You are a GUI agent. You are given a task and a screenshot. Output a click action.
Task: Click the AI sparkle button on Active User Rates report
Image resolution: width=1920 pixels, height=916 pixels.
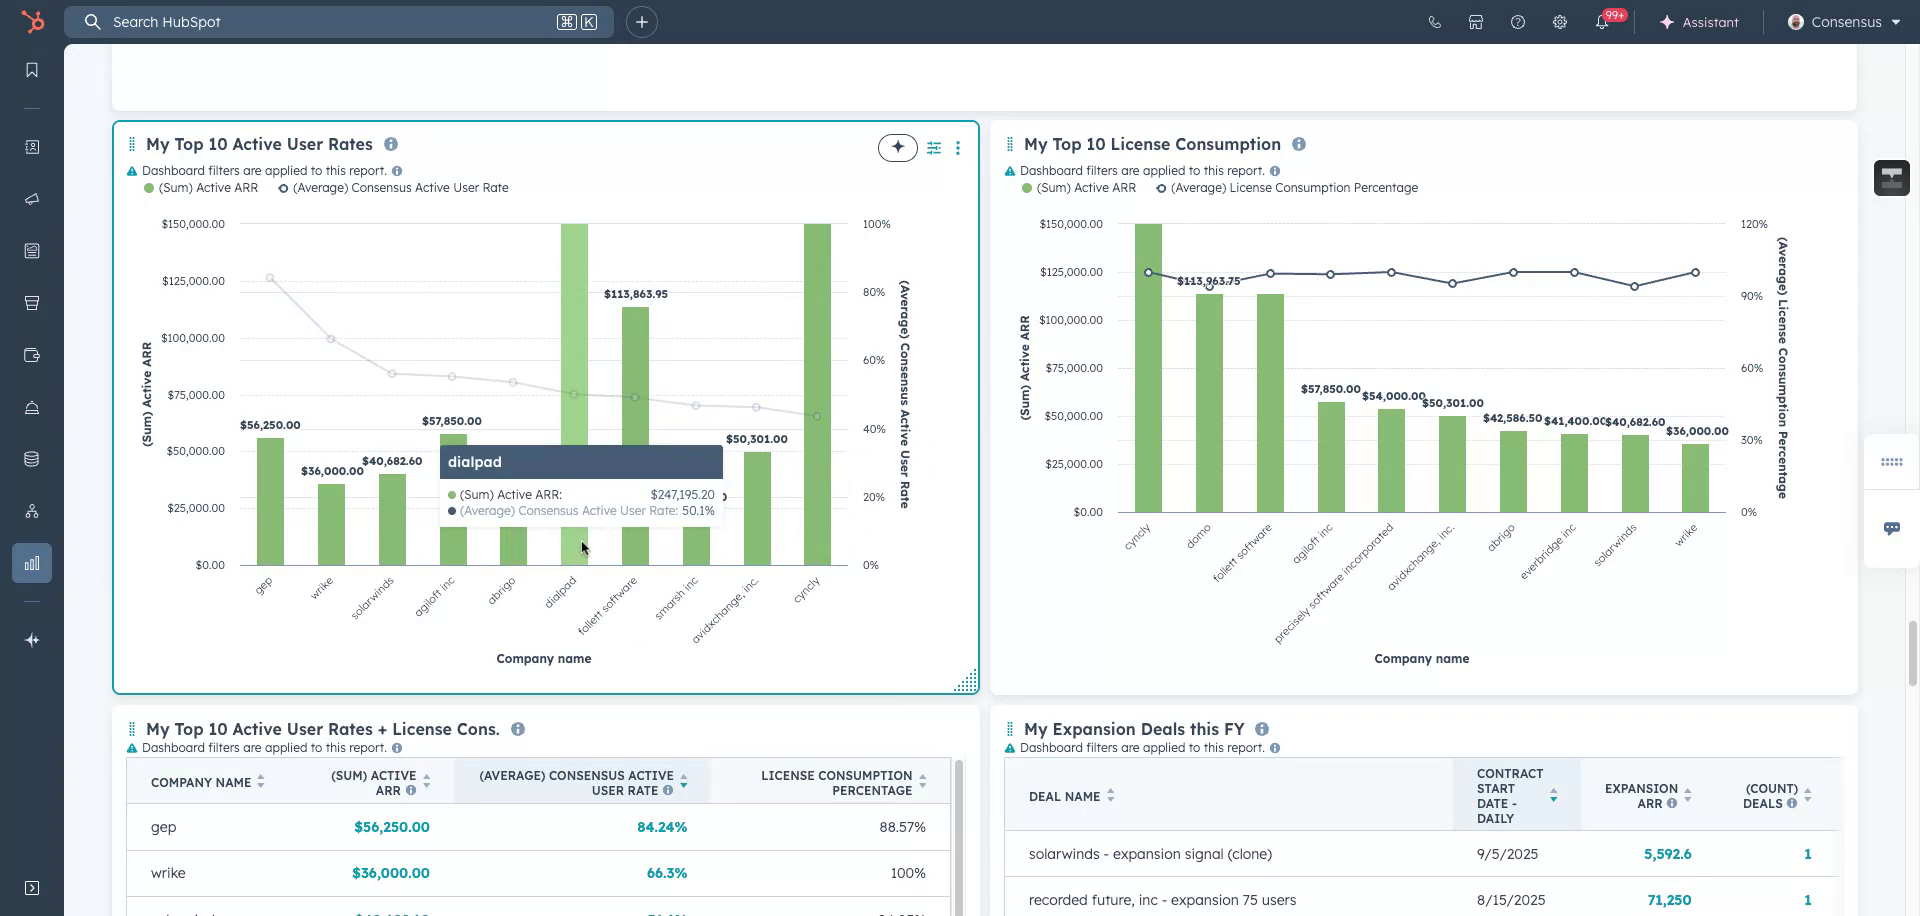(x=897, y=148)
